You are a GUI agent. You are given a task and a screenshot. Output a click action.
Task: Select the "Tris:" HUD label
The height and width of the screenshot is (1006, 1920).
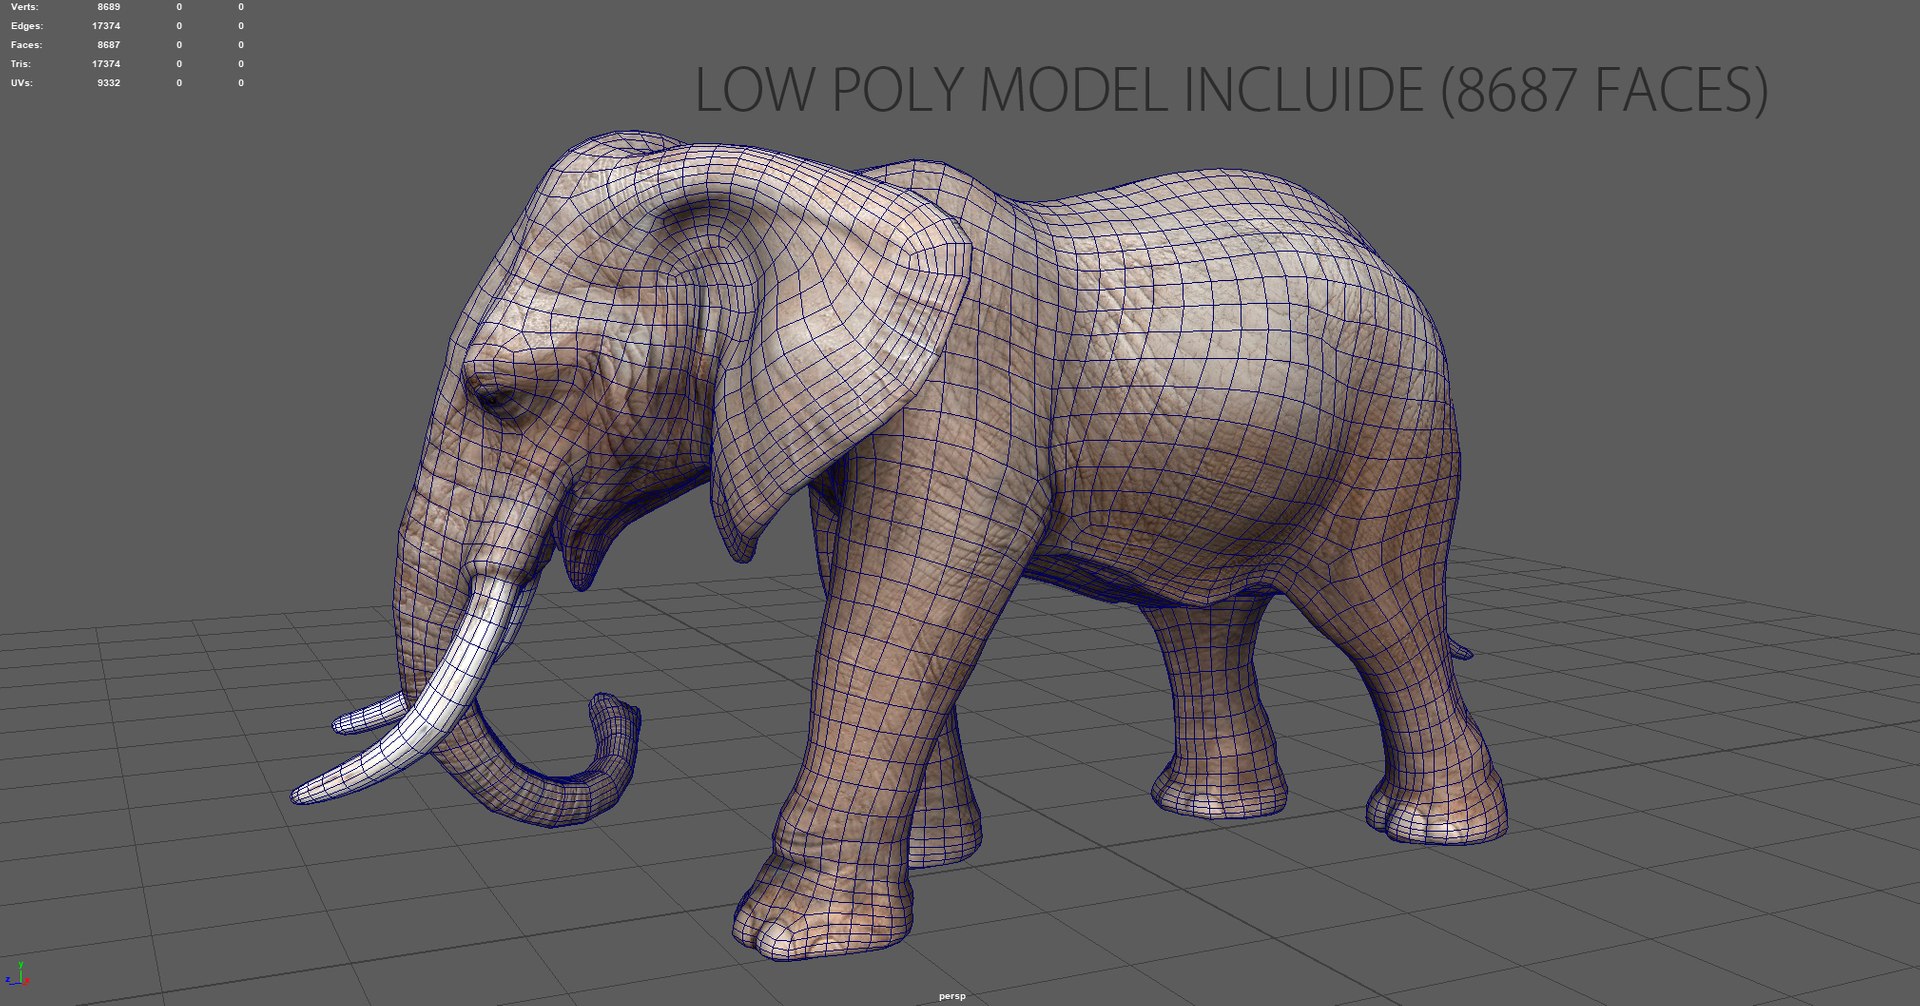[21, 64]
